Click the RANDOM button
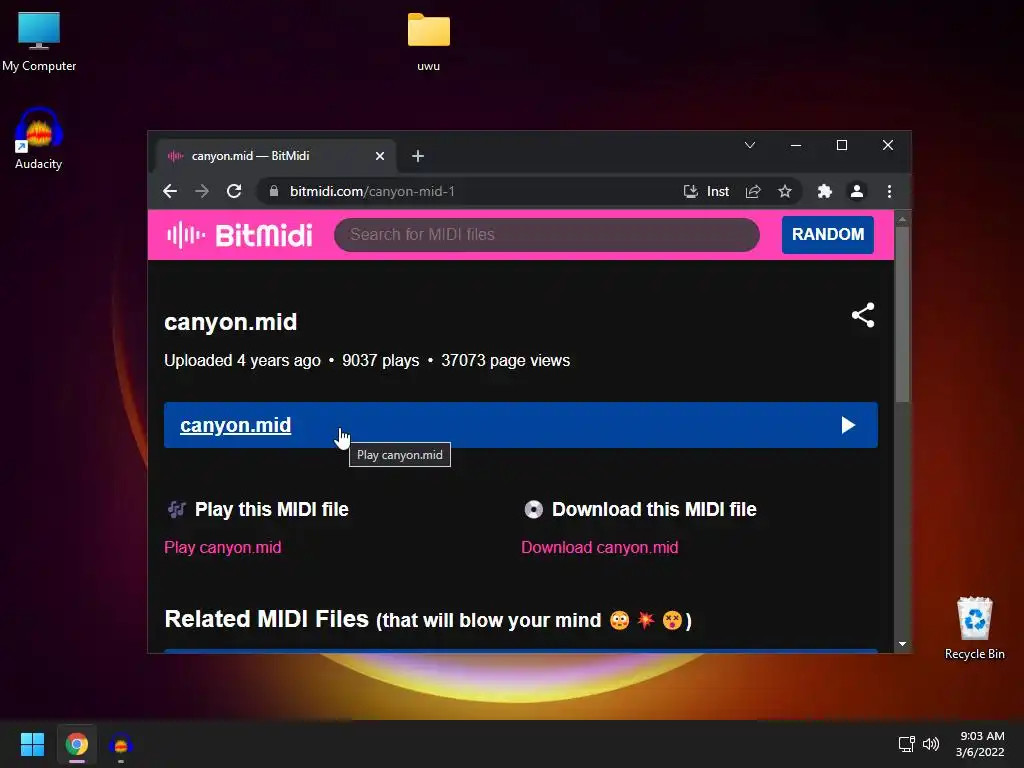The image size is (1024, 768). coord(827,234)
